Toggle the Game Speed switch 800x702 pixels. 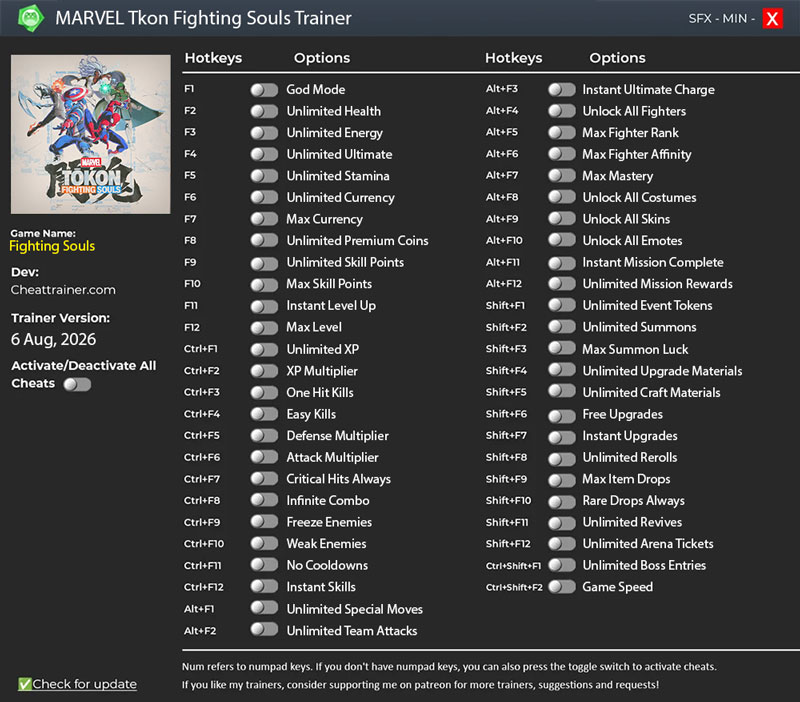(x=562, y=587)
